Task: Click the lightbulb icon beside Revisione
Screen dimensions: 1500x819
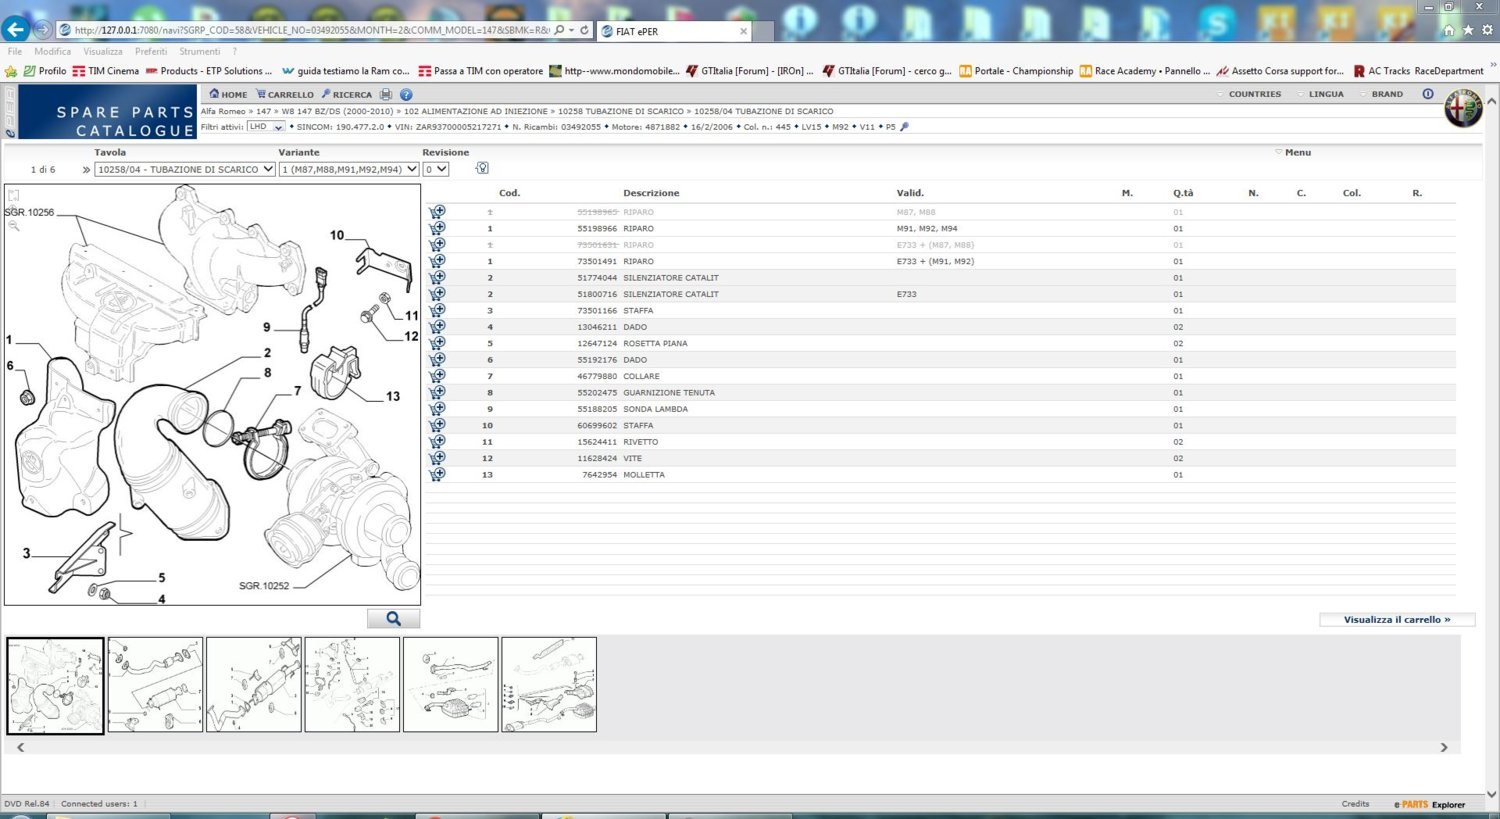Action: click(482, 168)
